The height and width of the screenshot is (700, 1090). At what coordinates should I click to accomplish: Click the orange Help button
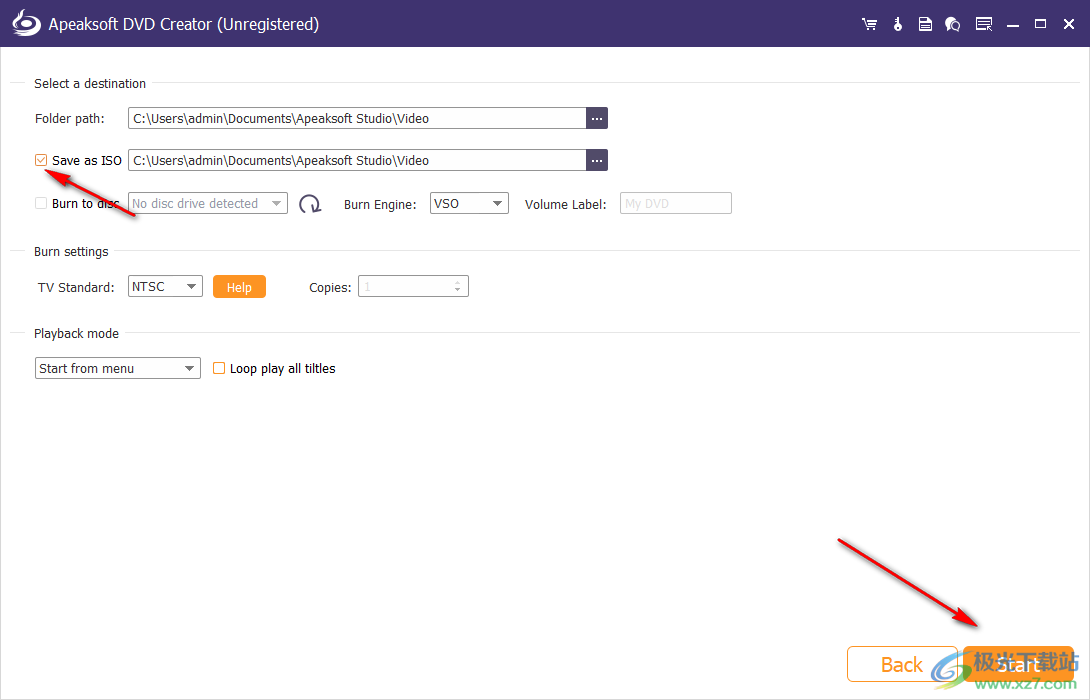click(239, 286)
